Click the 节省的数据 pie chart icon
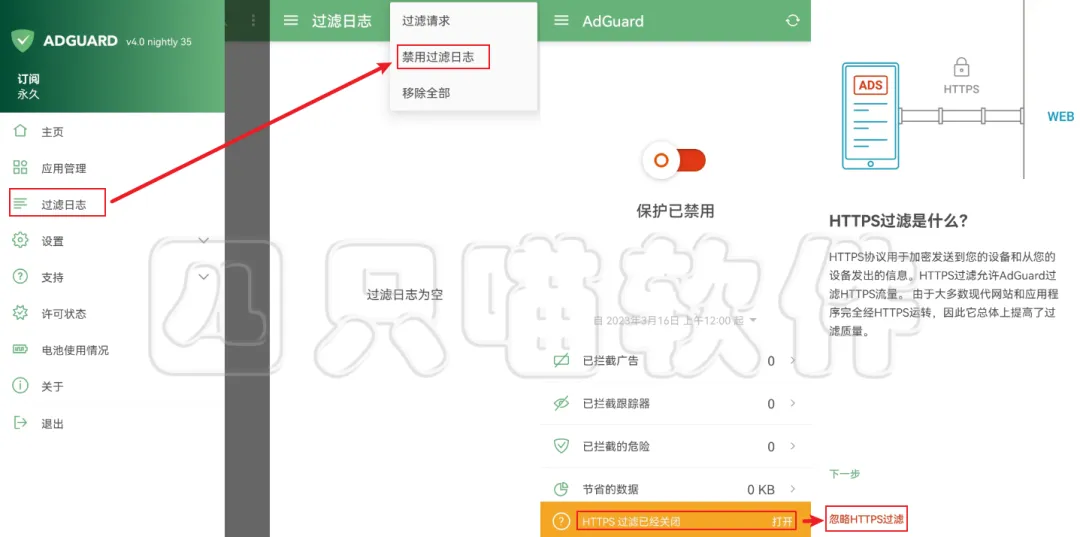This screenshot has width=1080, height=537. [x=562, y=489]
